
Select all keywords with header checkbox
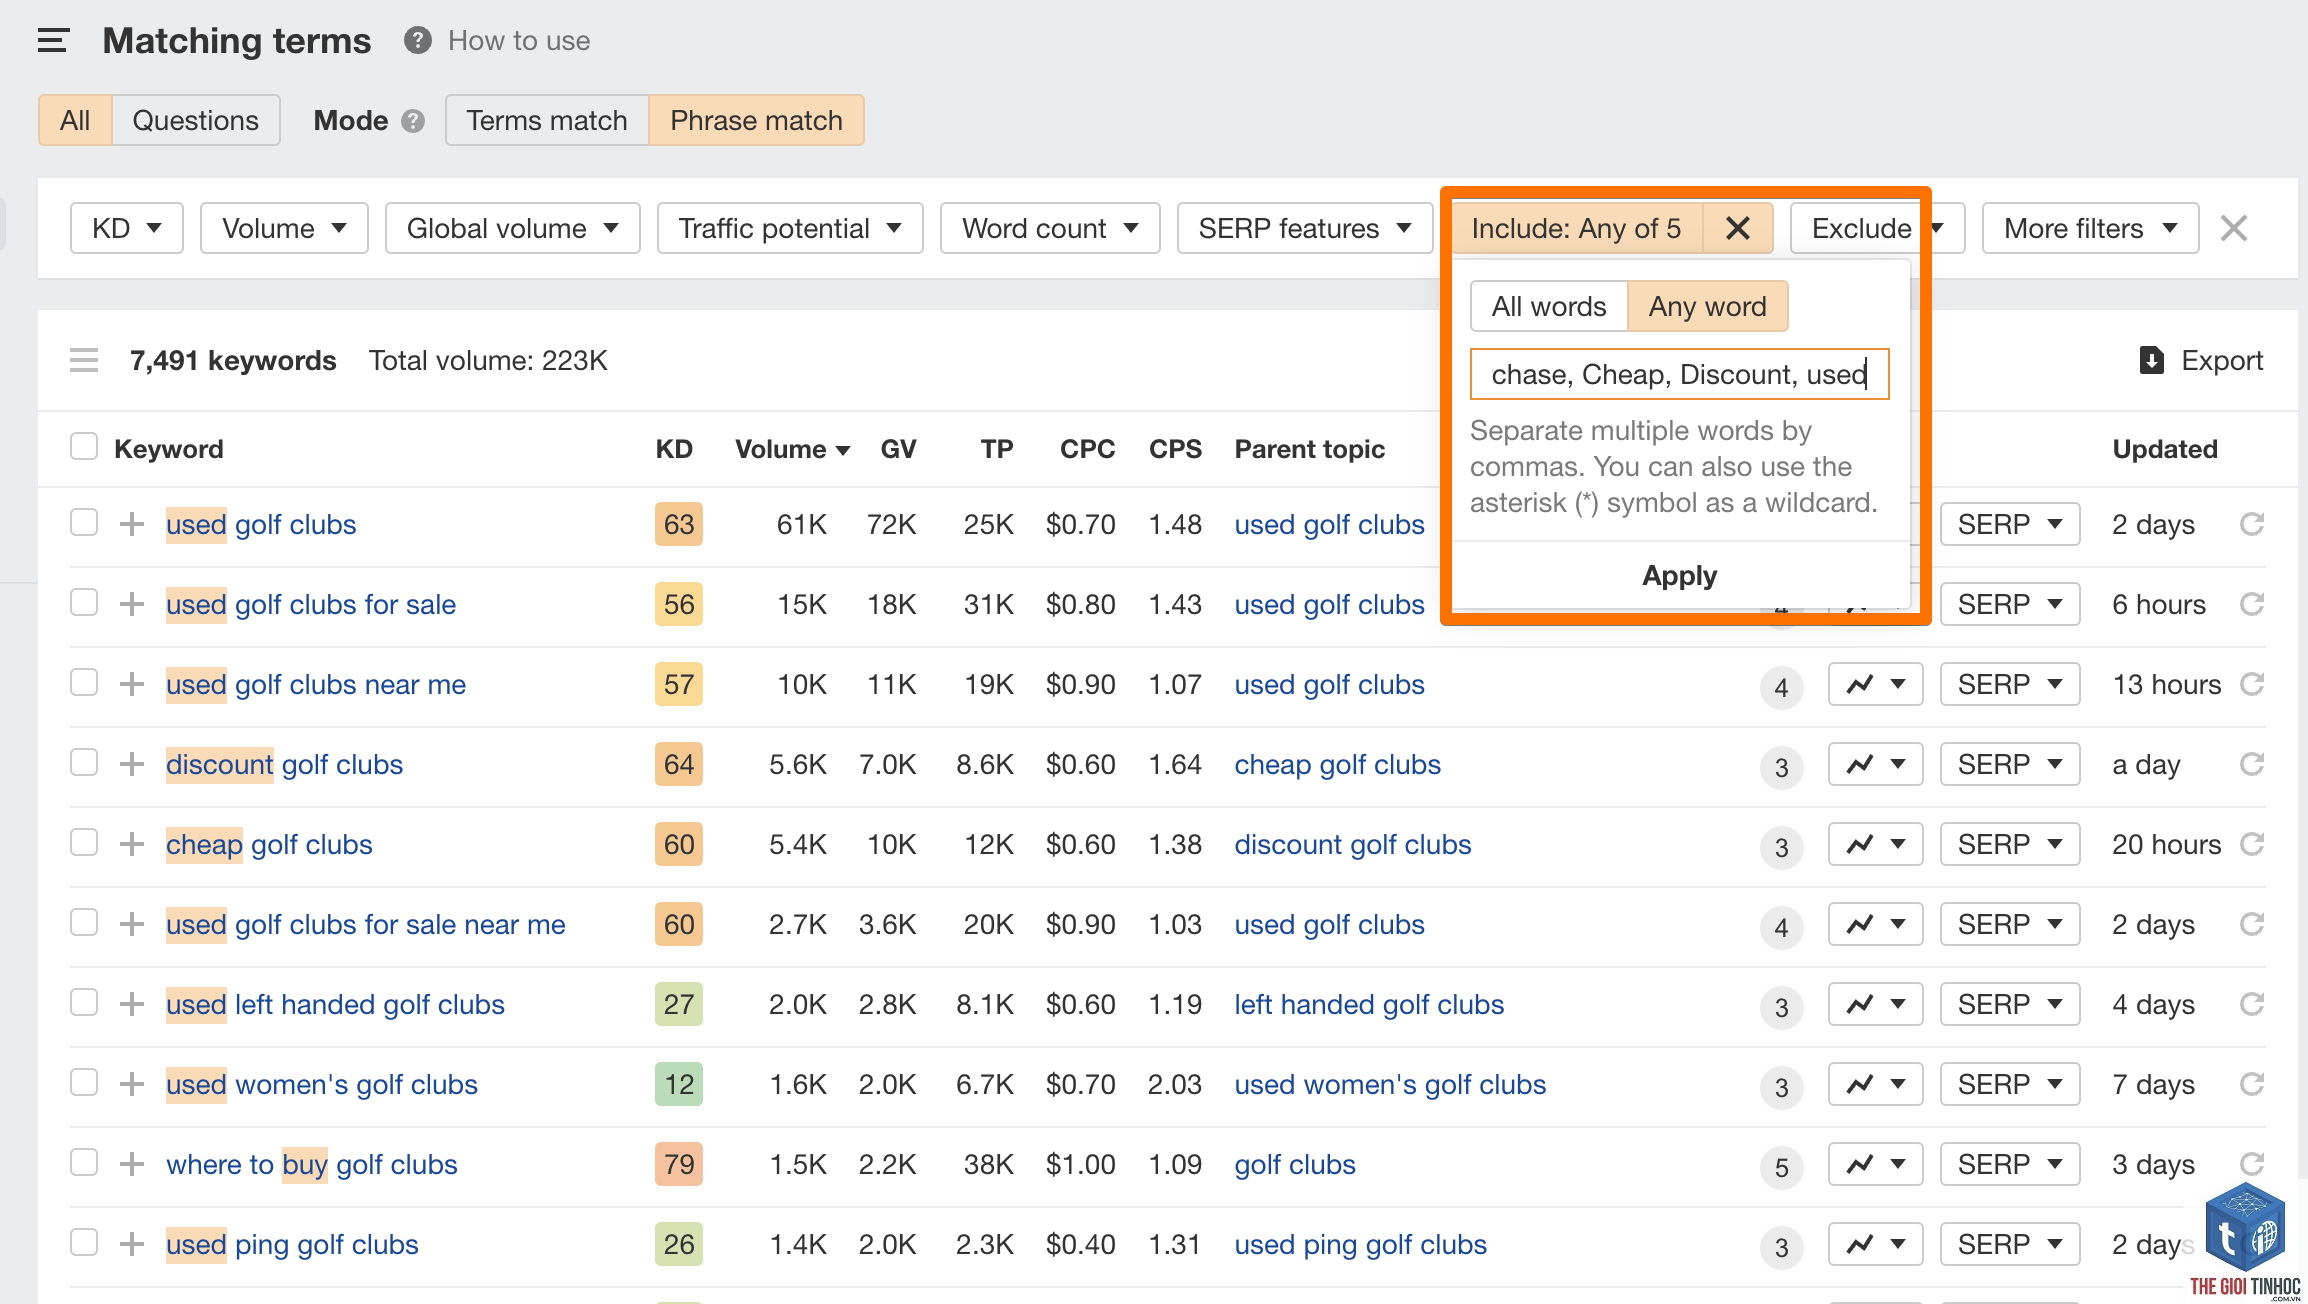click(x=84, y=446)
